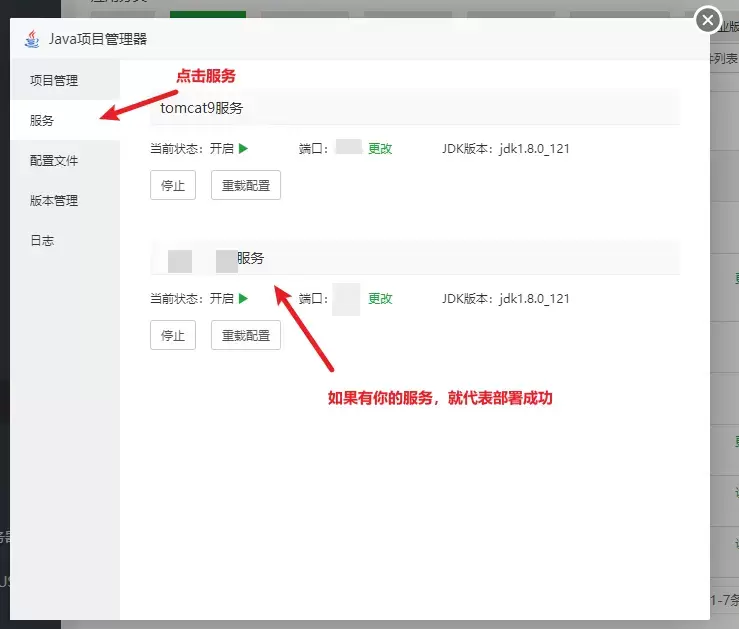Click the second service's section header

[x=250, y=258]
